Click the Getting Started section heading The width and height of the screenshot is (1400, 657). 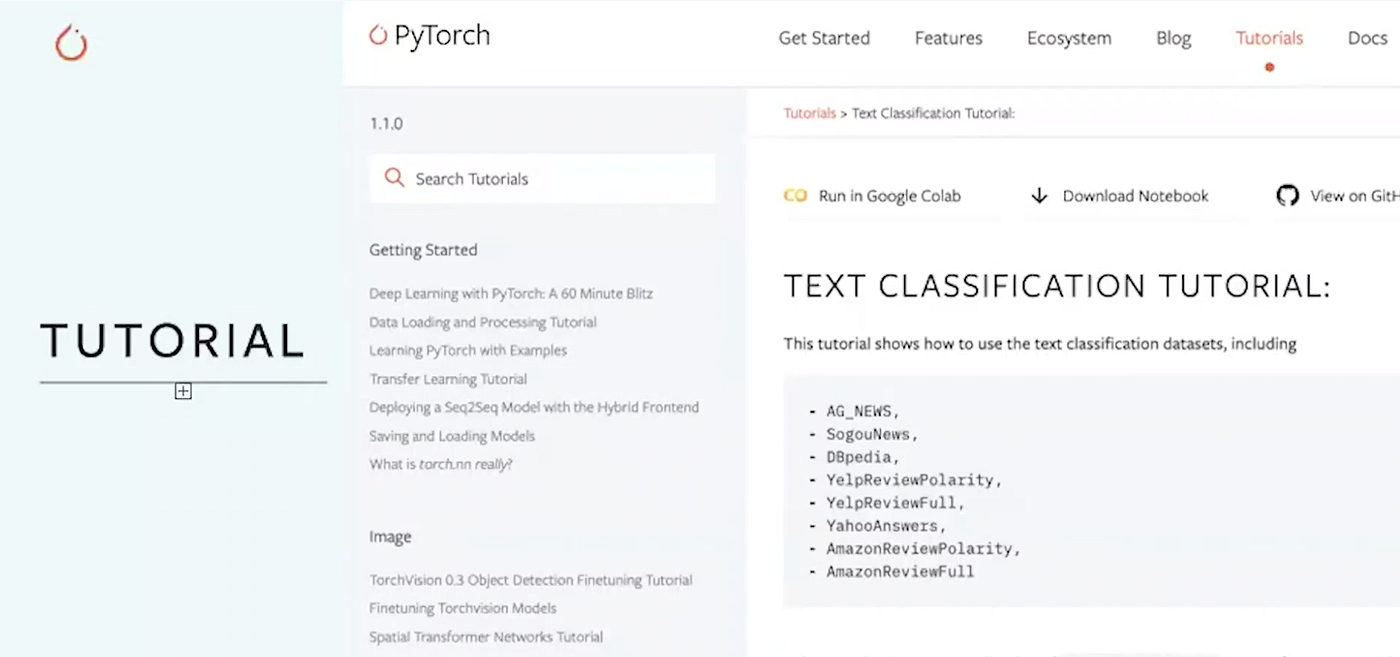[423, 250]
